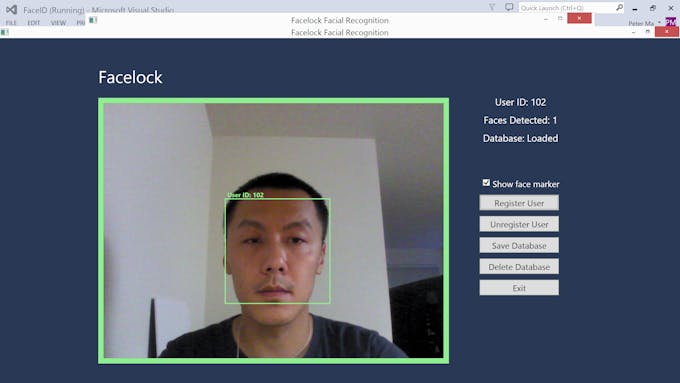The width and height of the screenshot is (680, 383).
Task: Exit the Facelock application
Action: click(519, 288)
